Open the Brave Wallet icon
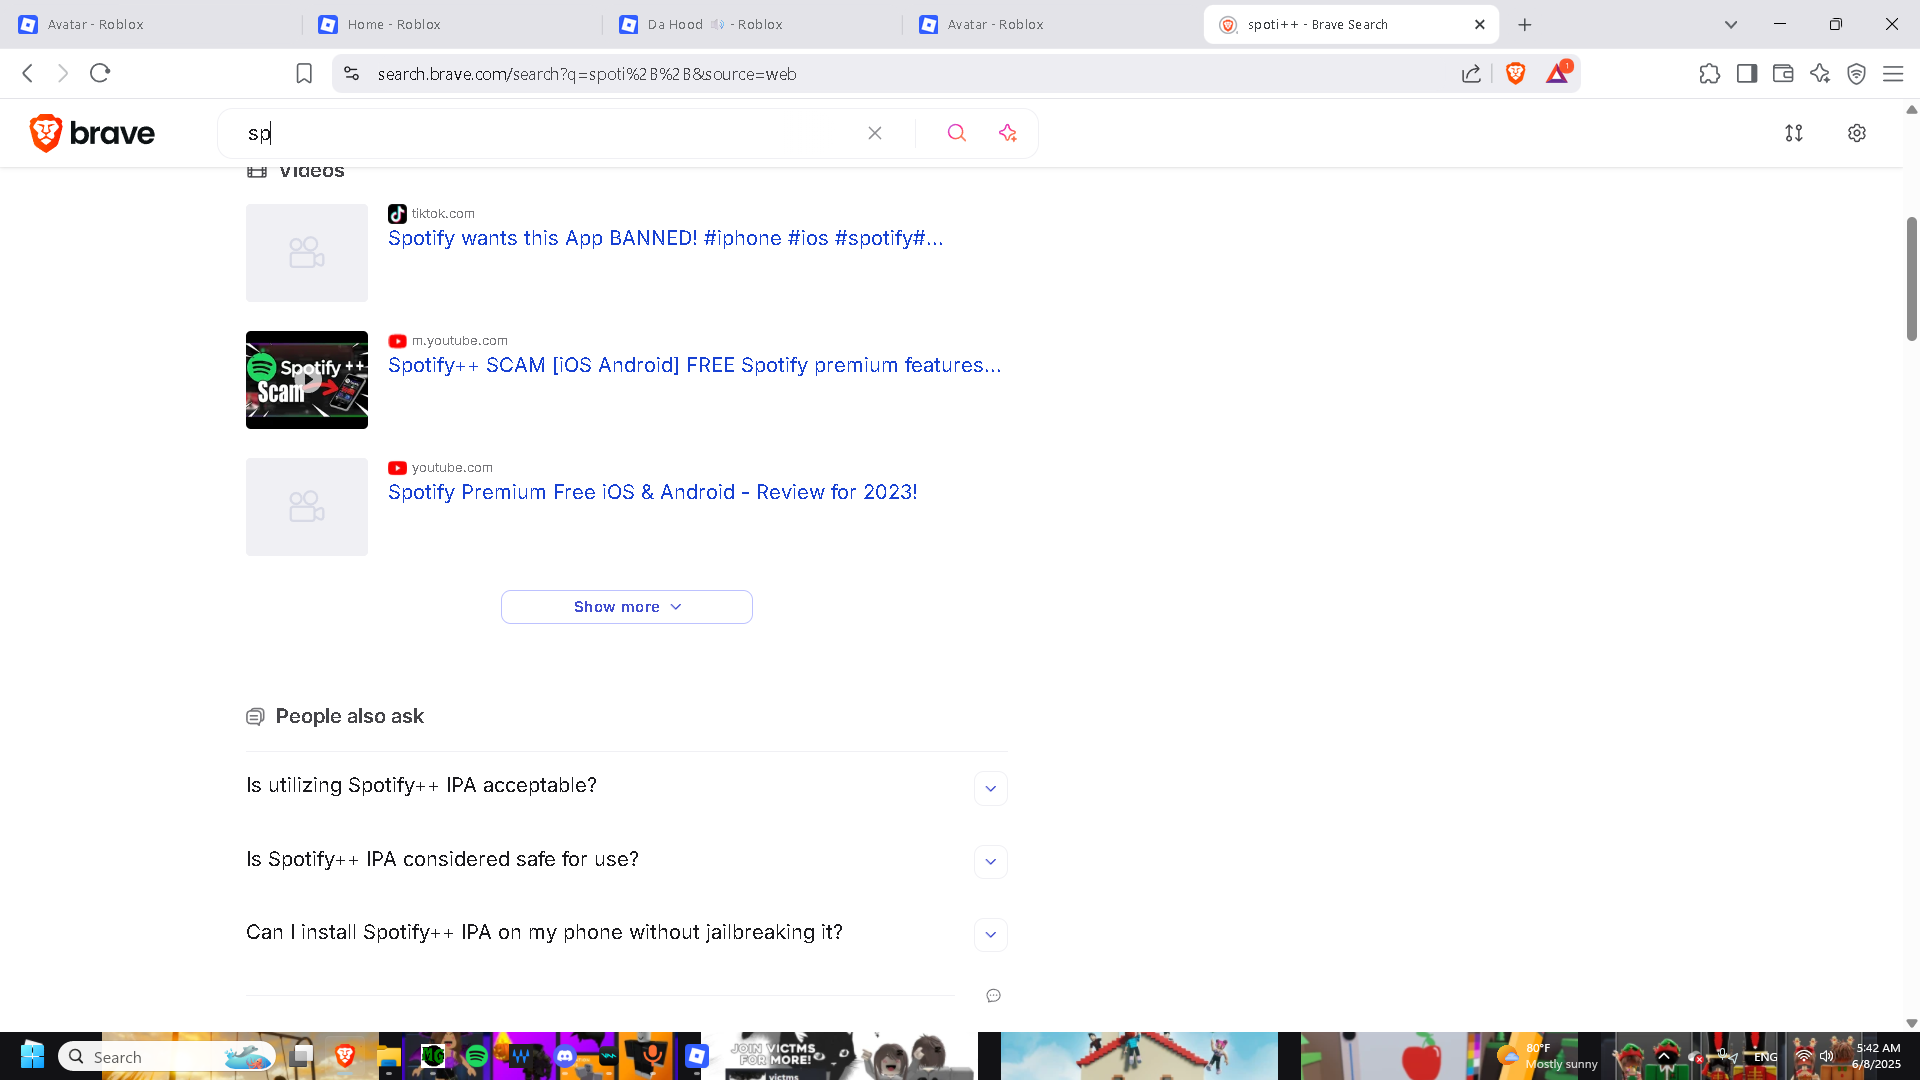The width and height of the screenshot is (1920, 1080). tap(1783, 73)
